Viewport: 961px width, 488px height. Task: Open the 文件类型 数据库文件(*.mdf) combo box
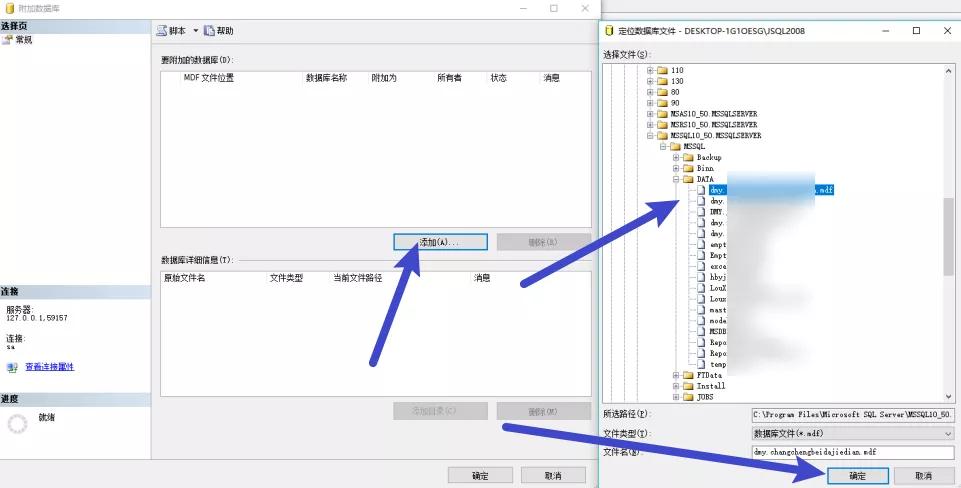[x=853, y=433]
